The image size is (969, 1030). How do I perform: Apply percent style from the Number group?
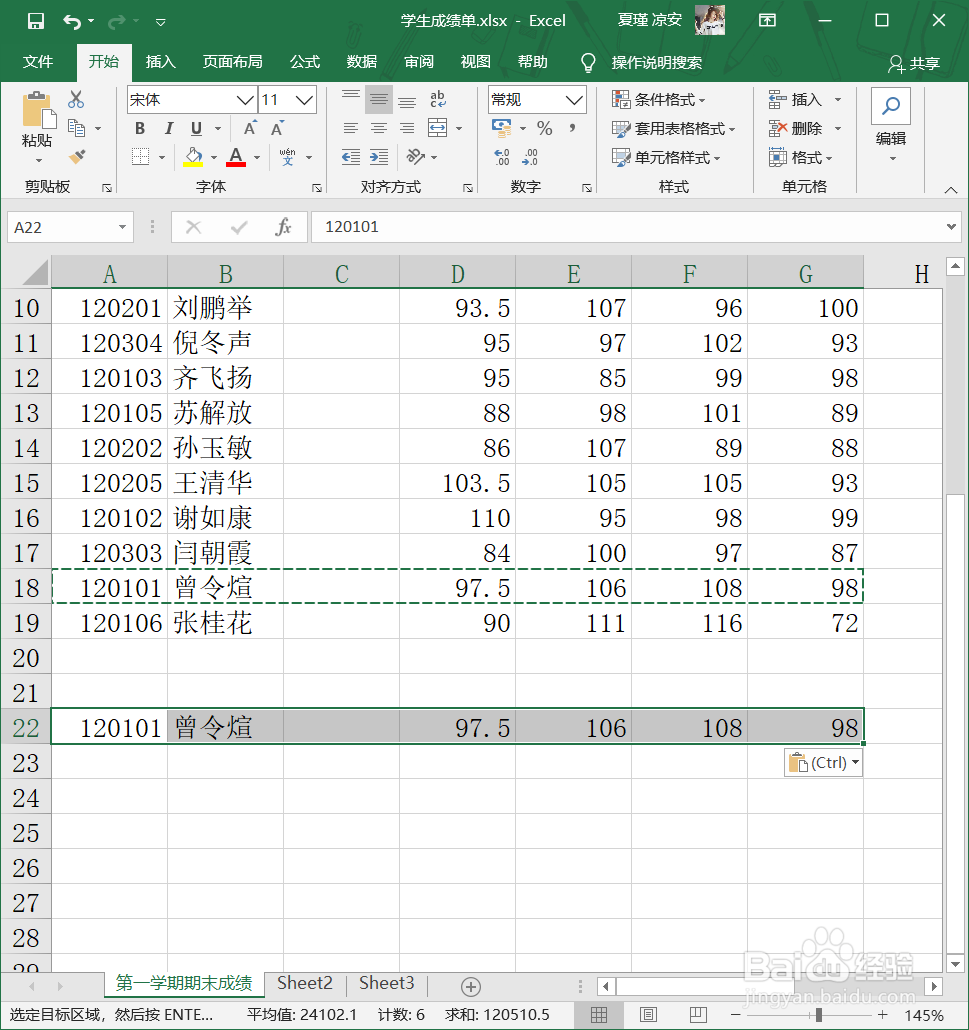(x=545, y=128)
